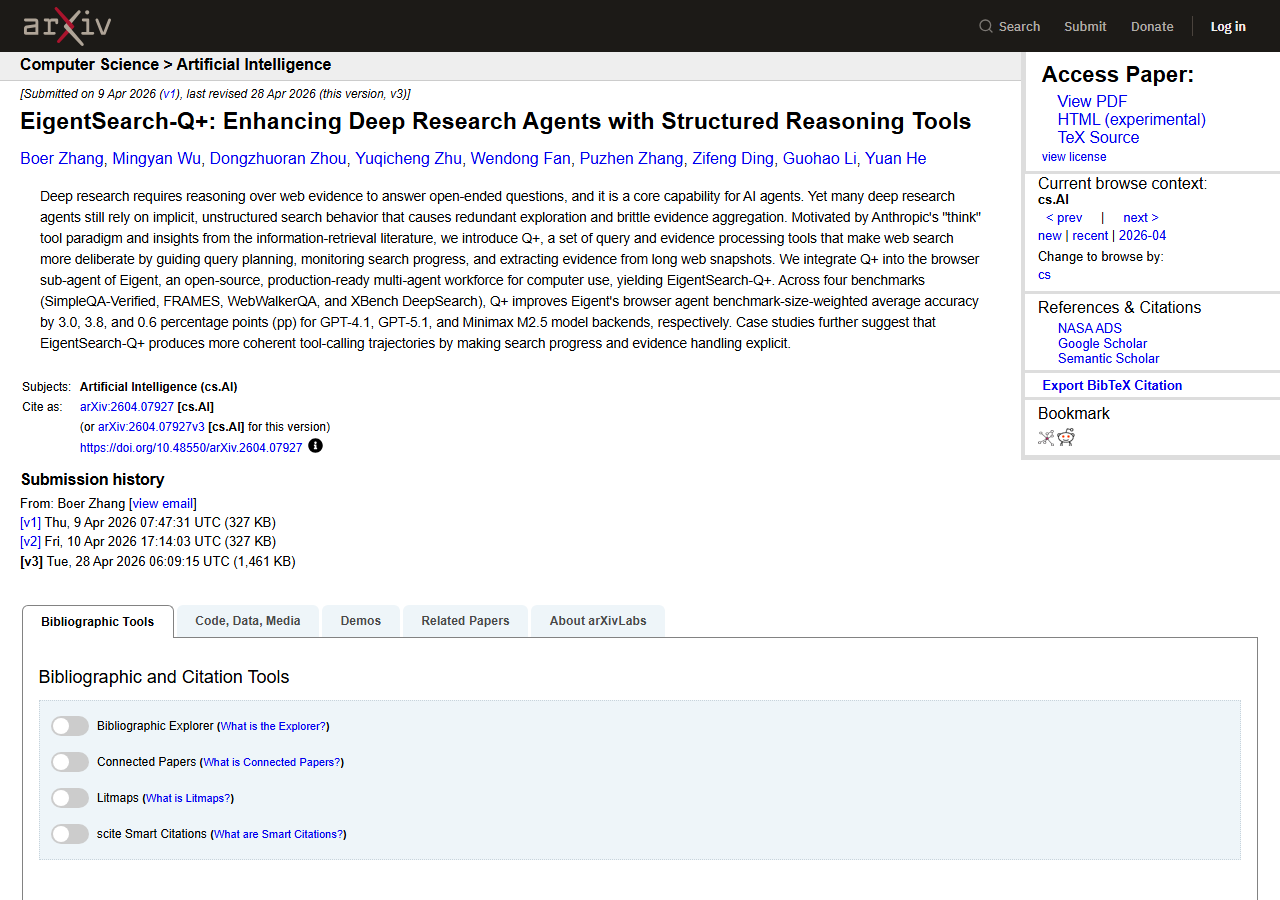Open NASA ADS references
This screenshot has width=1280, height=900.
1090,328
